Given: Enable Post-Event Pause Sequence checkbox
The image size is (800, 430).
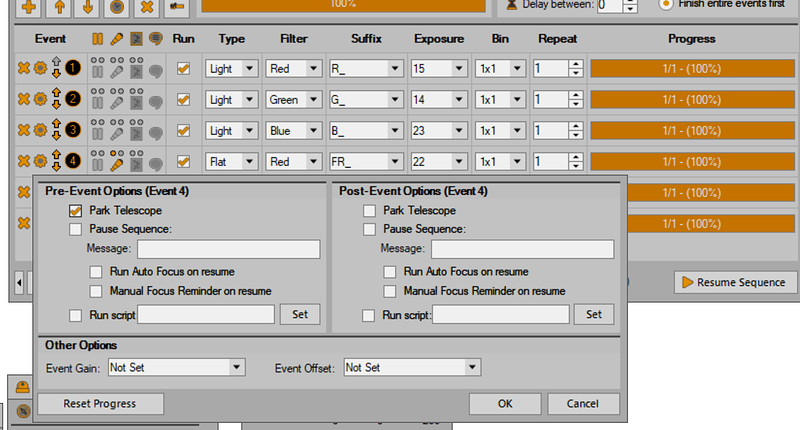Looking at the screenshot, I should click(369, 230).
